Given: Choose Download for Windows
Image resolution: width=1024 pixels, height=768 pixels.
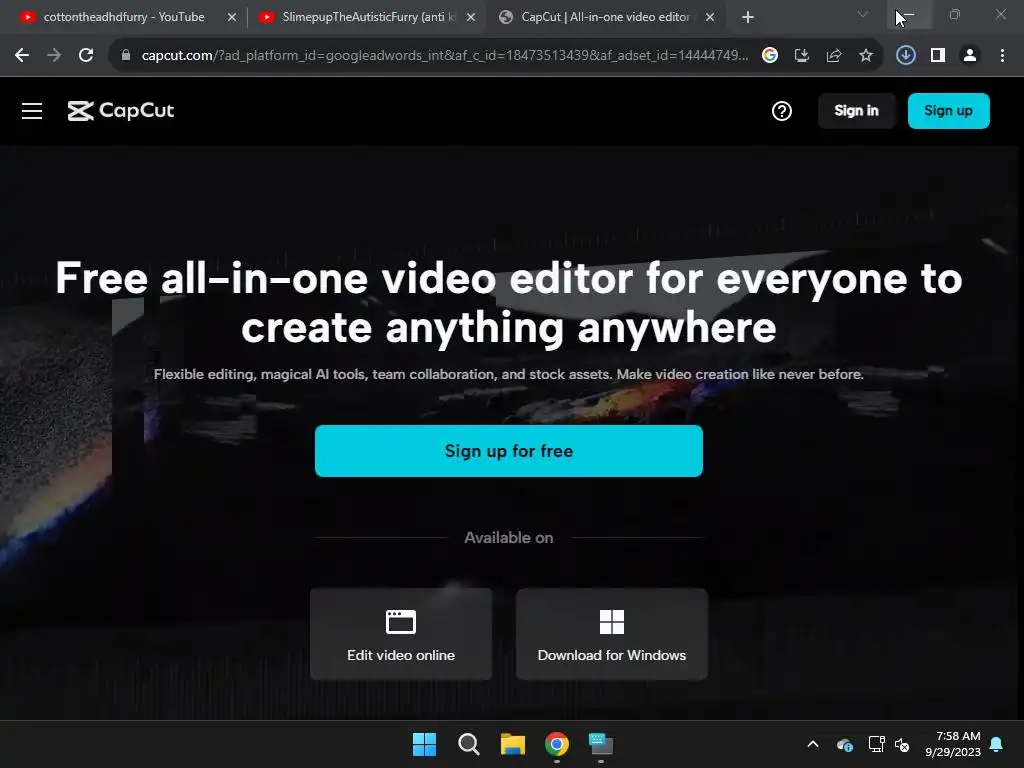Looking at the screenshot, I should click(612, 634).
